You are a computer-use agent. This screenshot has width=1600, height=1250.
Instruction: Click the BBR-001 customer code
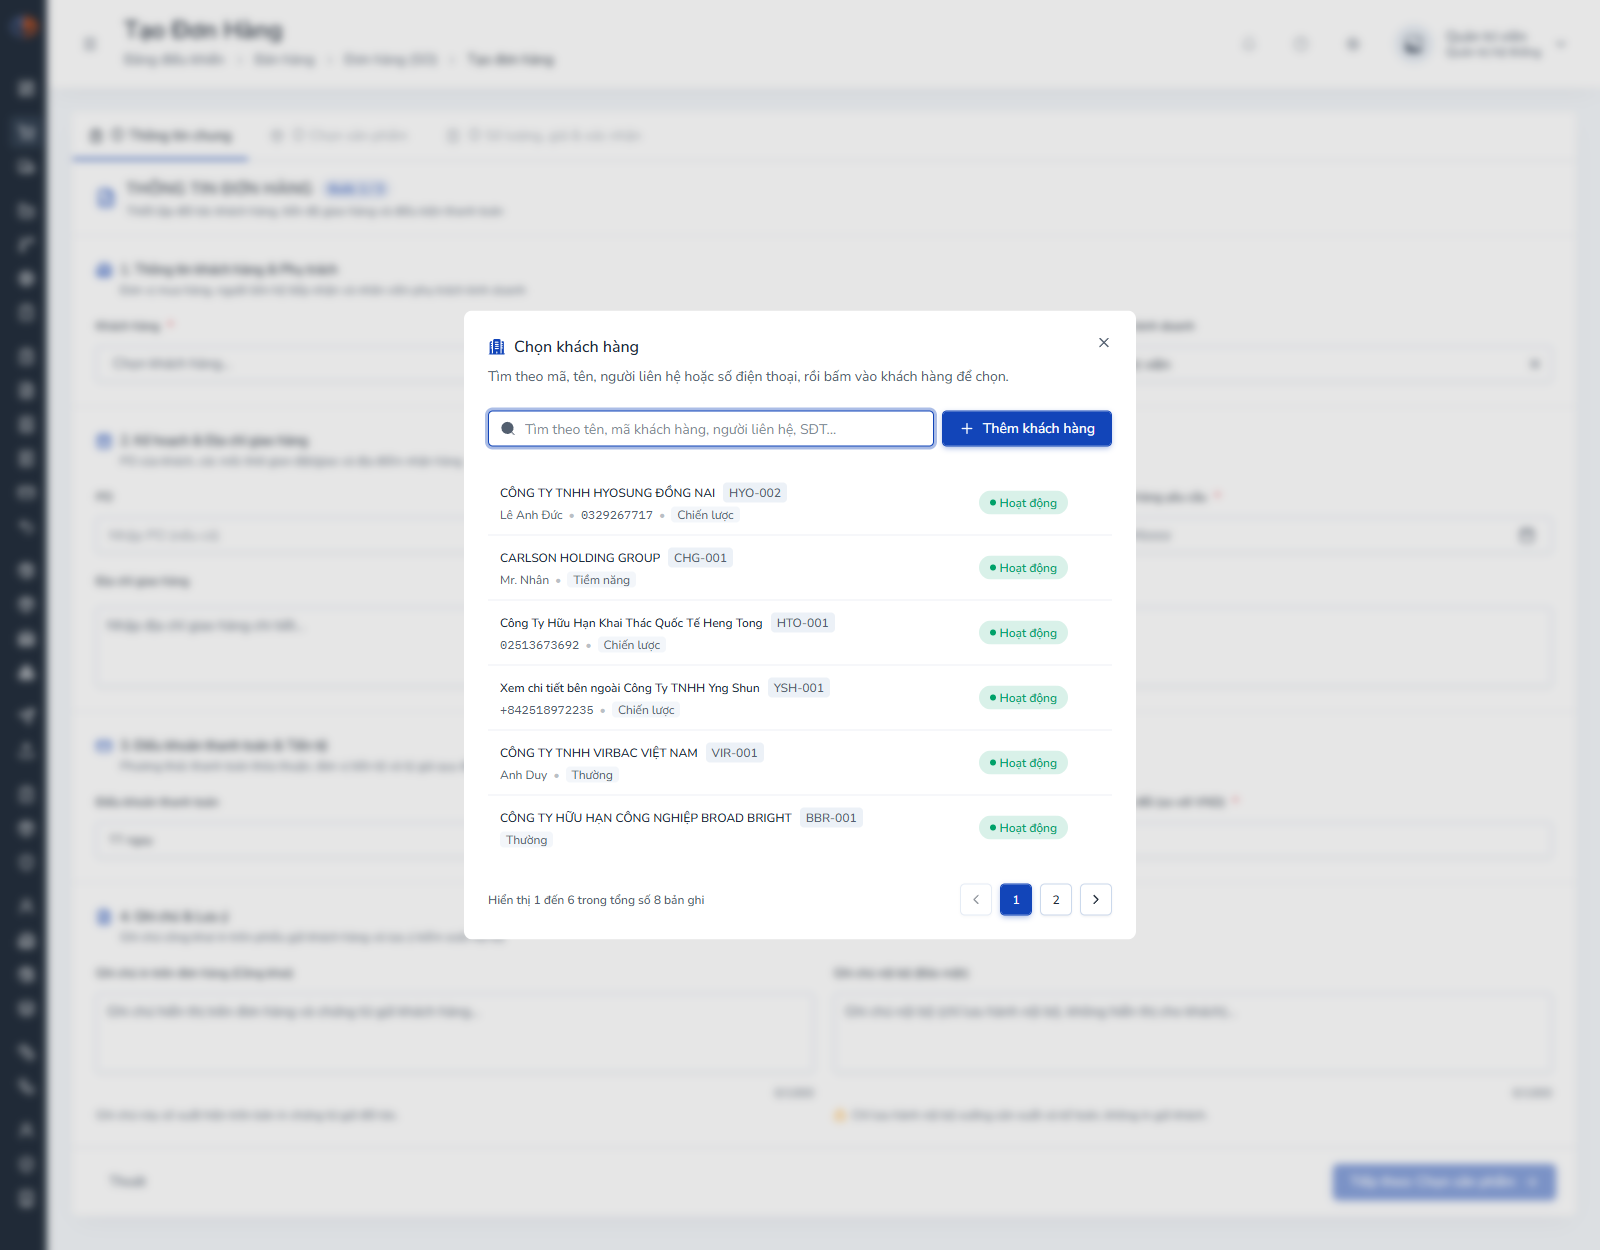[831, 818]
